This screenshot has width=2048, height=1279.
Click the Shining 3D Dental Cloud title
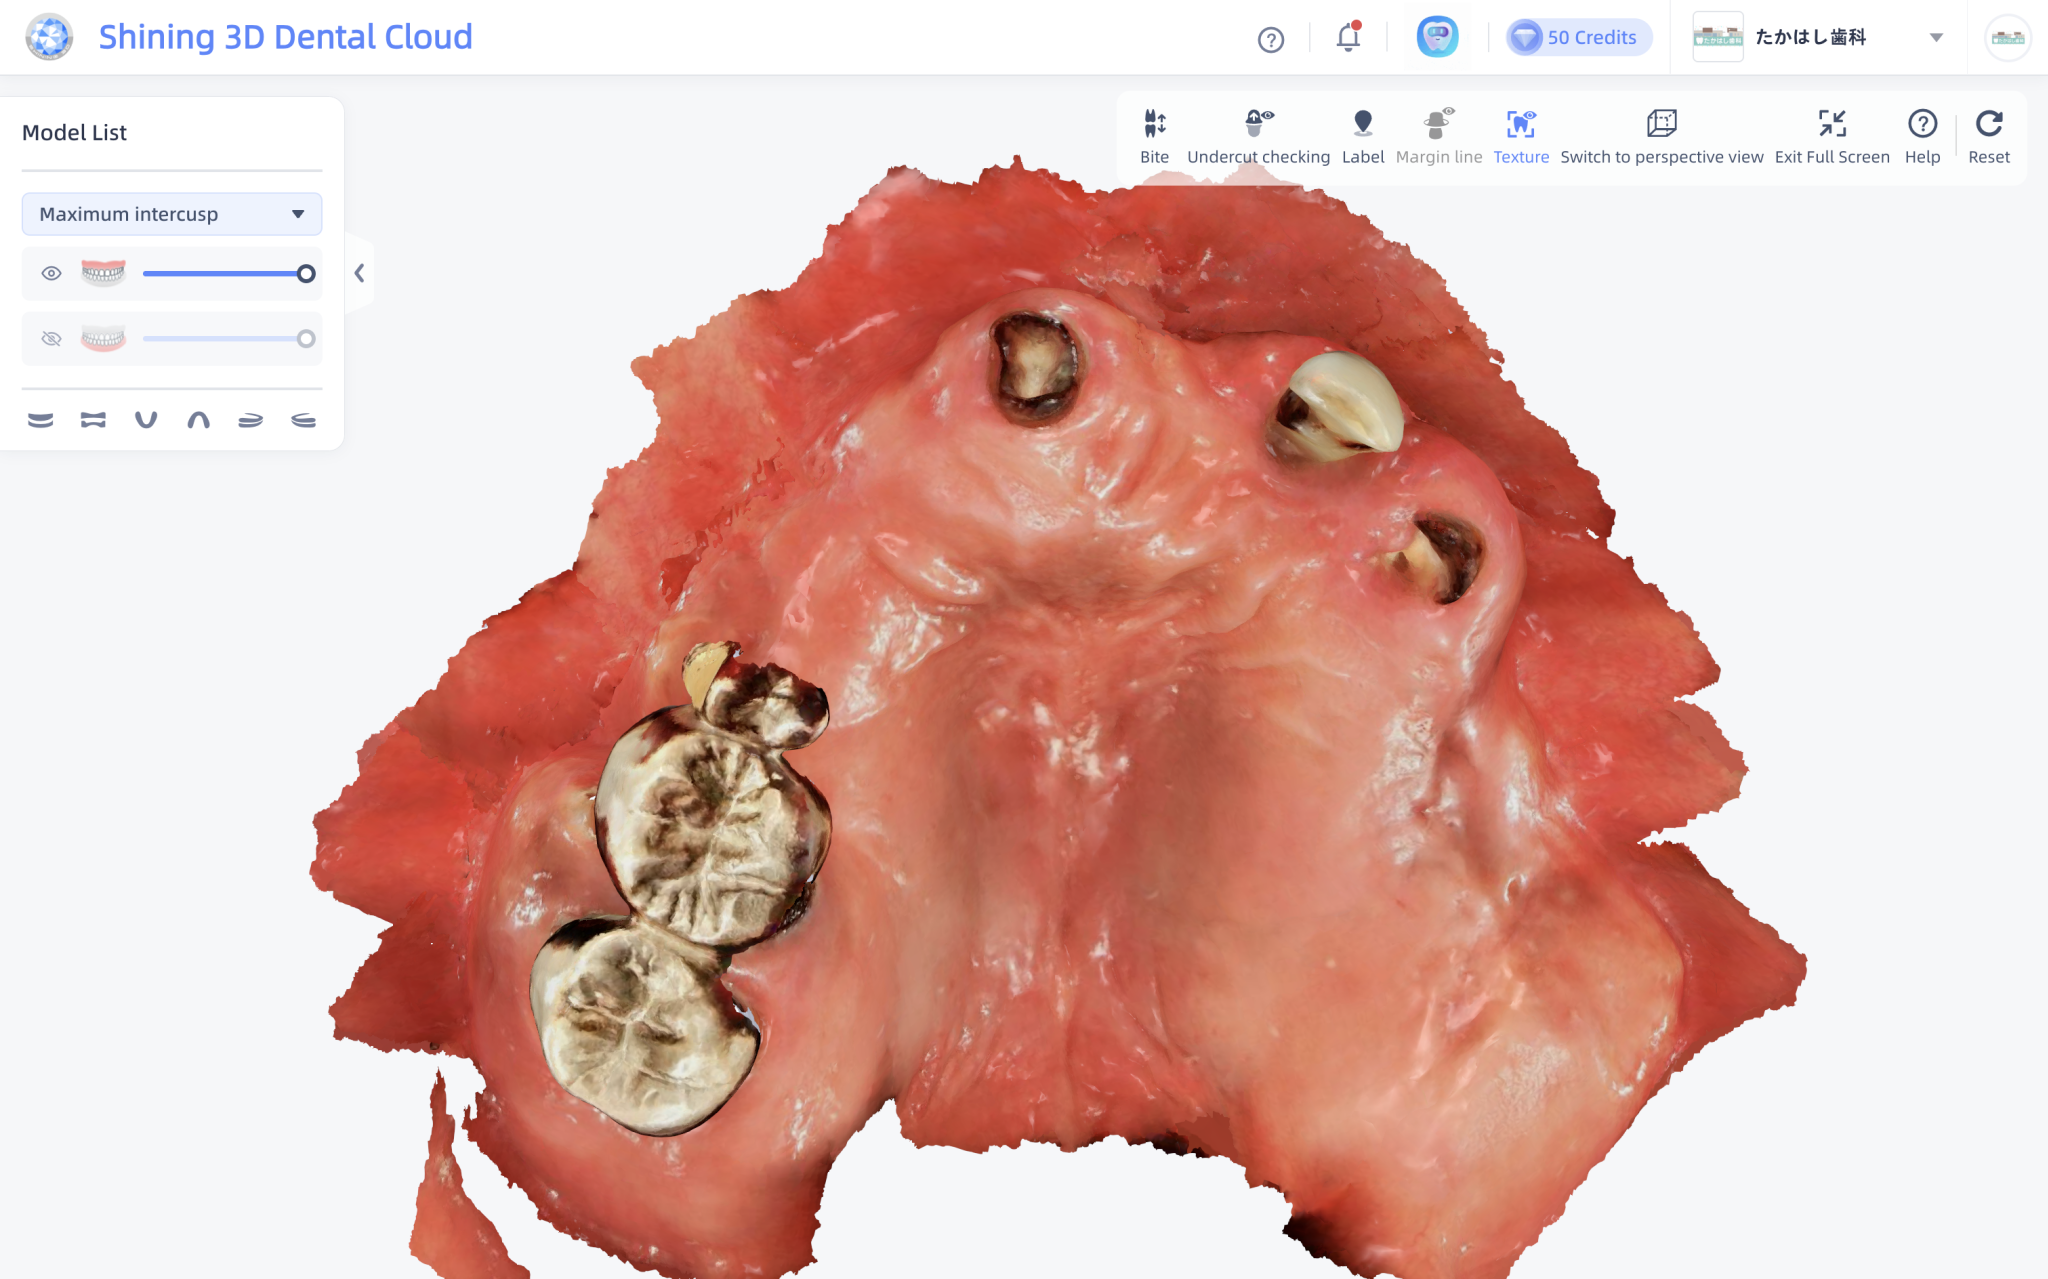(285, 37)
